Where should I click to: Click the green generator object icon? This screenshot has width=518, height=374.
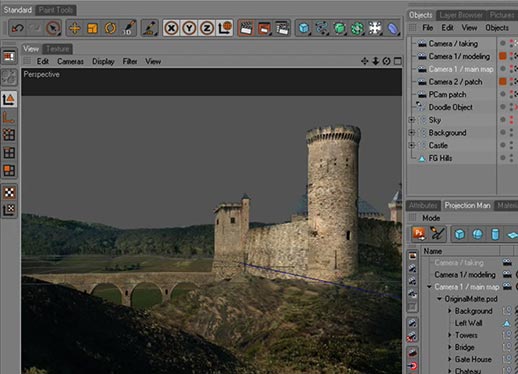coord(340,28)
